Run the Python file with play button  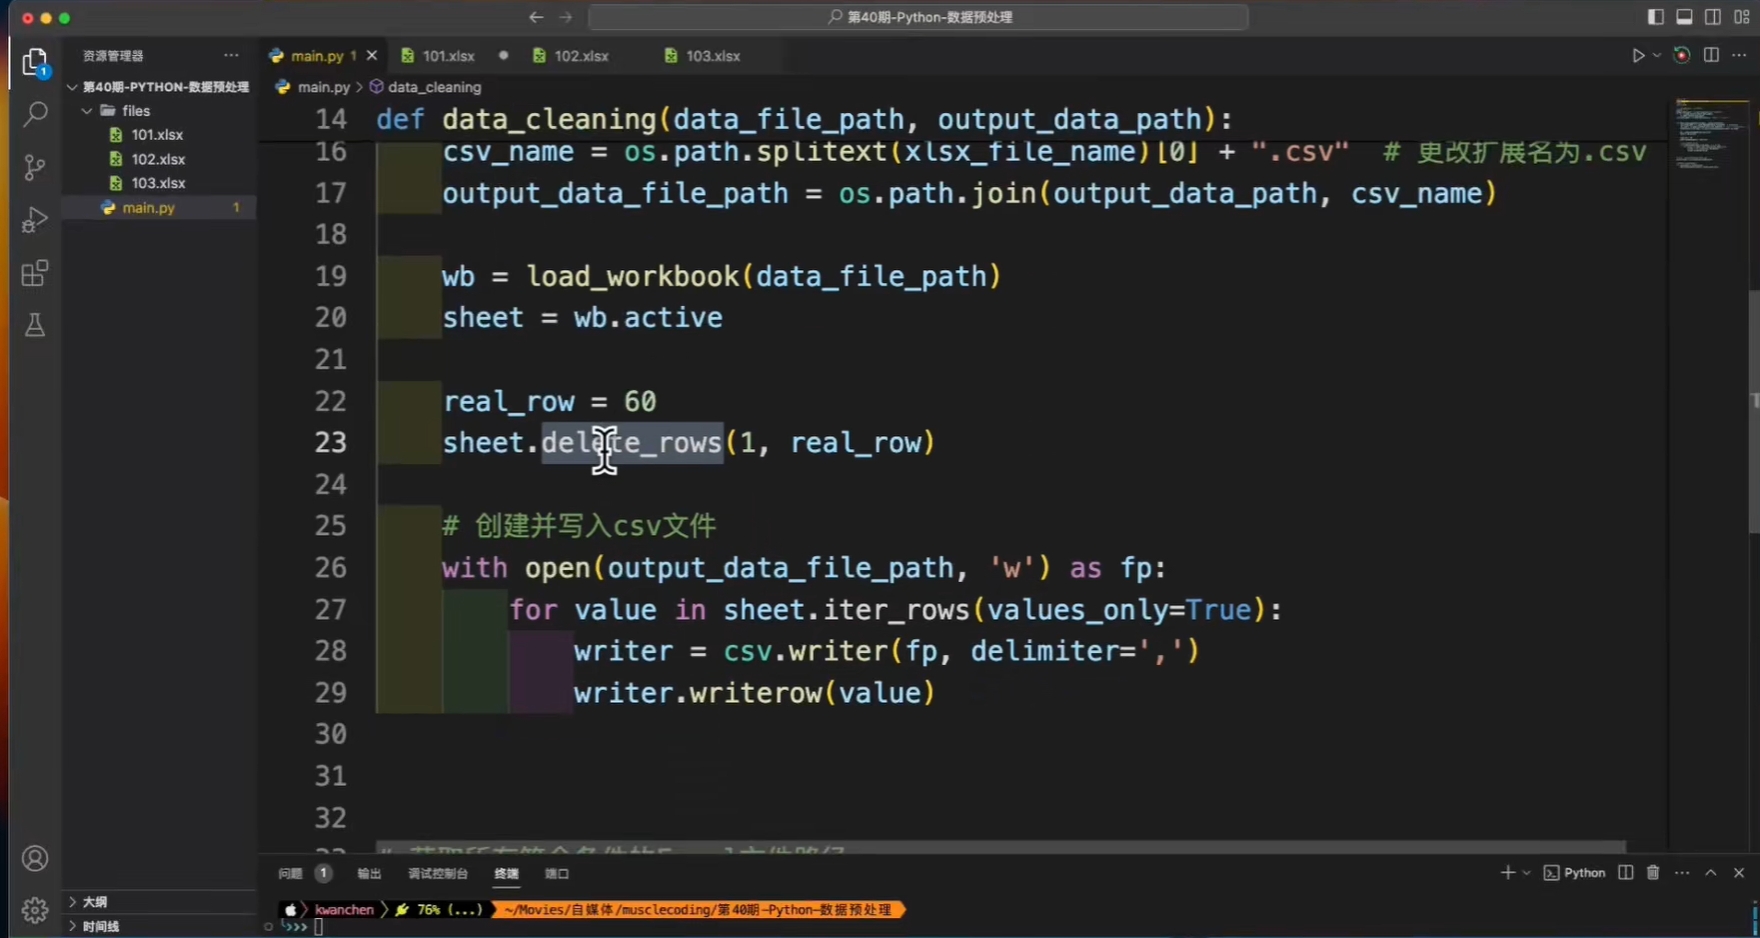pos(1638,56)
